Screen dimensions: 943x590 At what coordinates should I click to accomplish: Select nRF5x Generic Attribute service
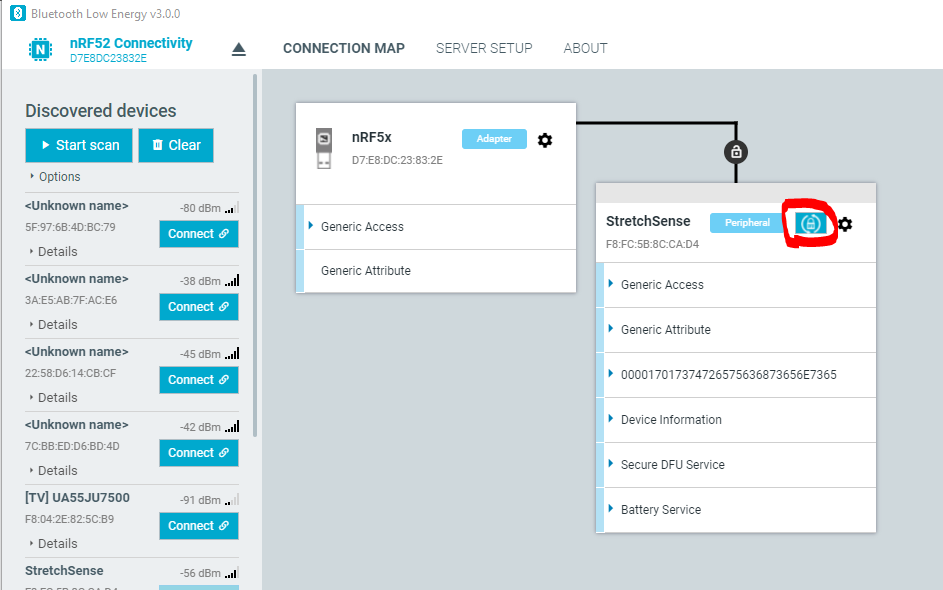[x=436, y=271]
